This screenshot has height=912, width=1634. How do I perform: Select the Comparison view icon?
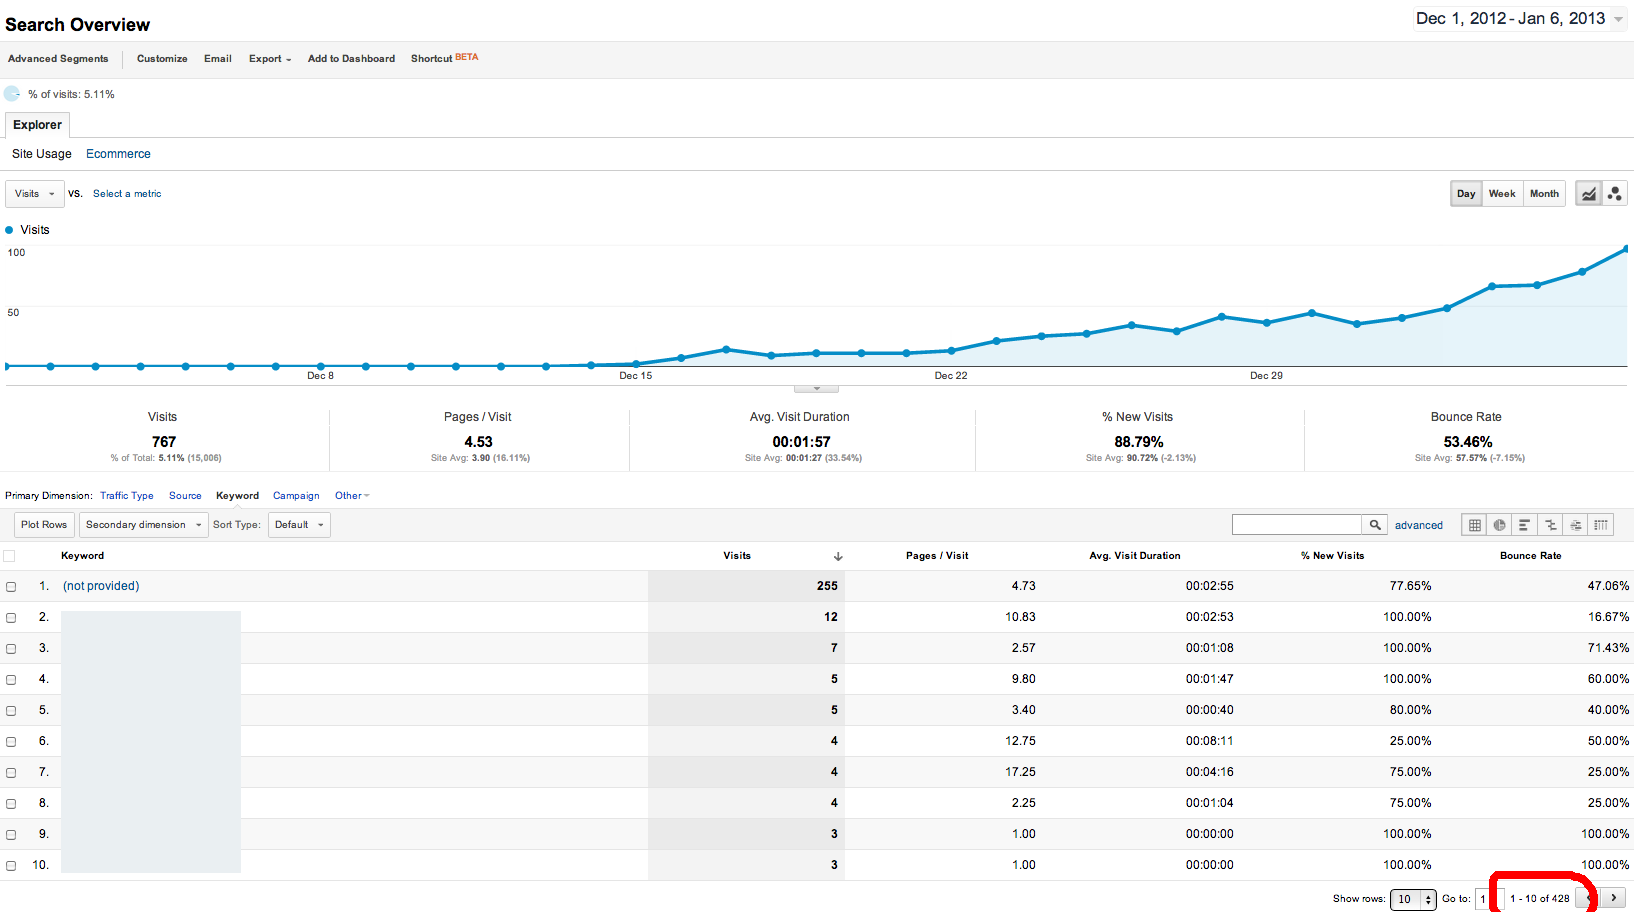point(1550,525)
